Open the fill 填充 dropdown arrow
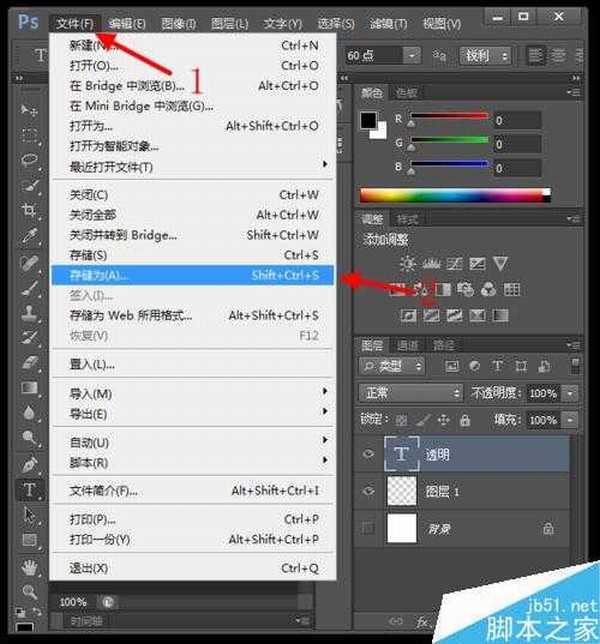The width and height of the screenshot is (600, 644). (x=570, y=420)
